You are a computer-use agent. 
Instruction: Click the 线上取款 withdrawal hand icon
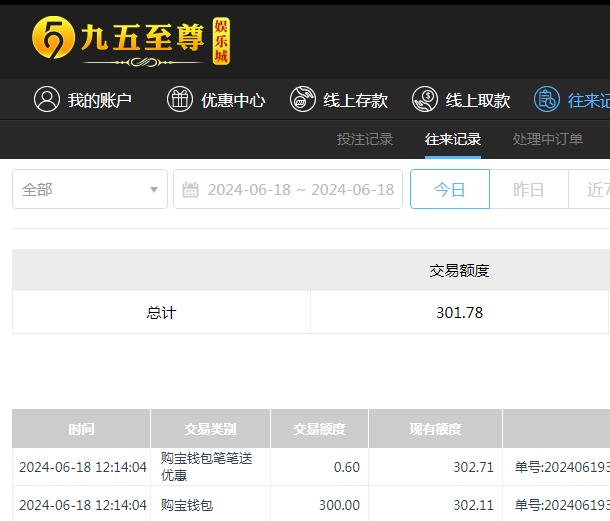coord(425,99)
